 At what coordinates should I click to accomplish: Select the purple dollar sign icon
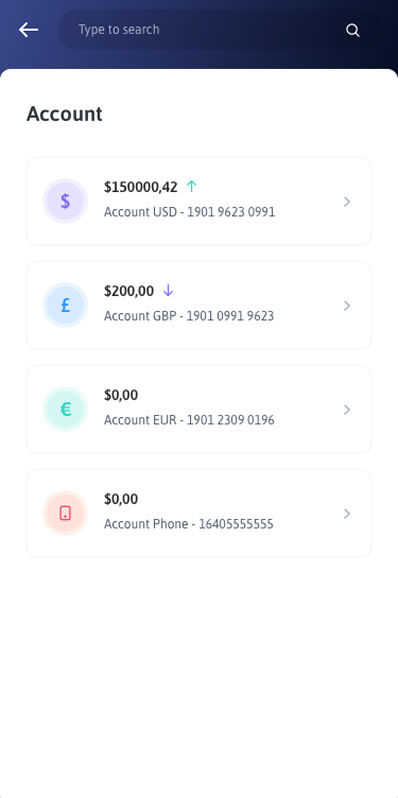65,201
